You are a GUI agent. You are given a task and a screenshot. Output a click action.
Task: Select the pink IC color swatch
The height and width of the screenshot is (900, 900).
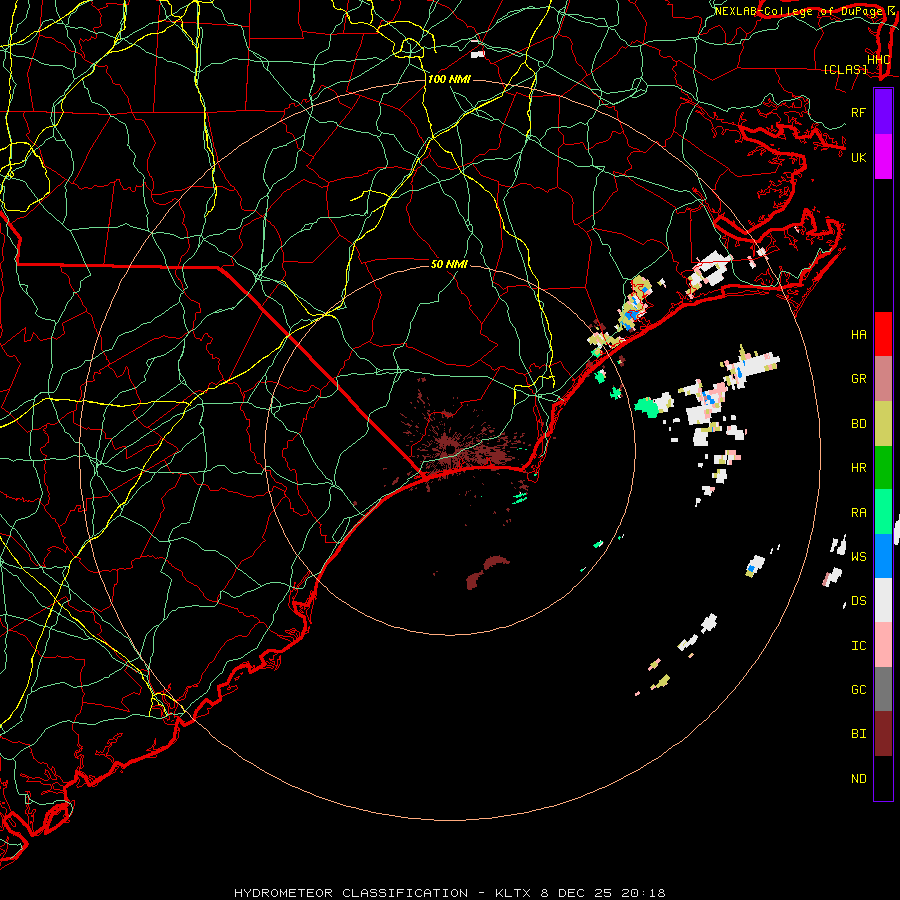pyautogui.click(x=883, y=645)
